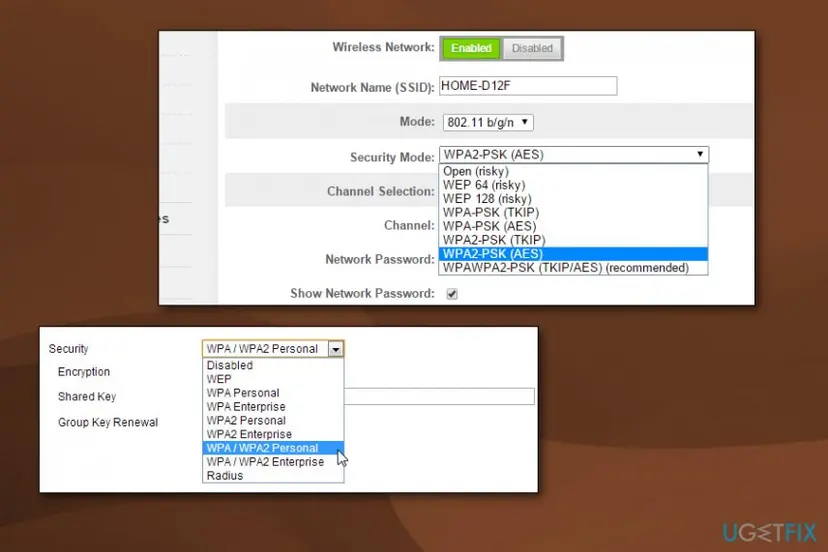This screenshot has width=828, height=552.
Task: Edit the Network Name (SSID) field
Action: (528, 86)
